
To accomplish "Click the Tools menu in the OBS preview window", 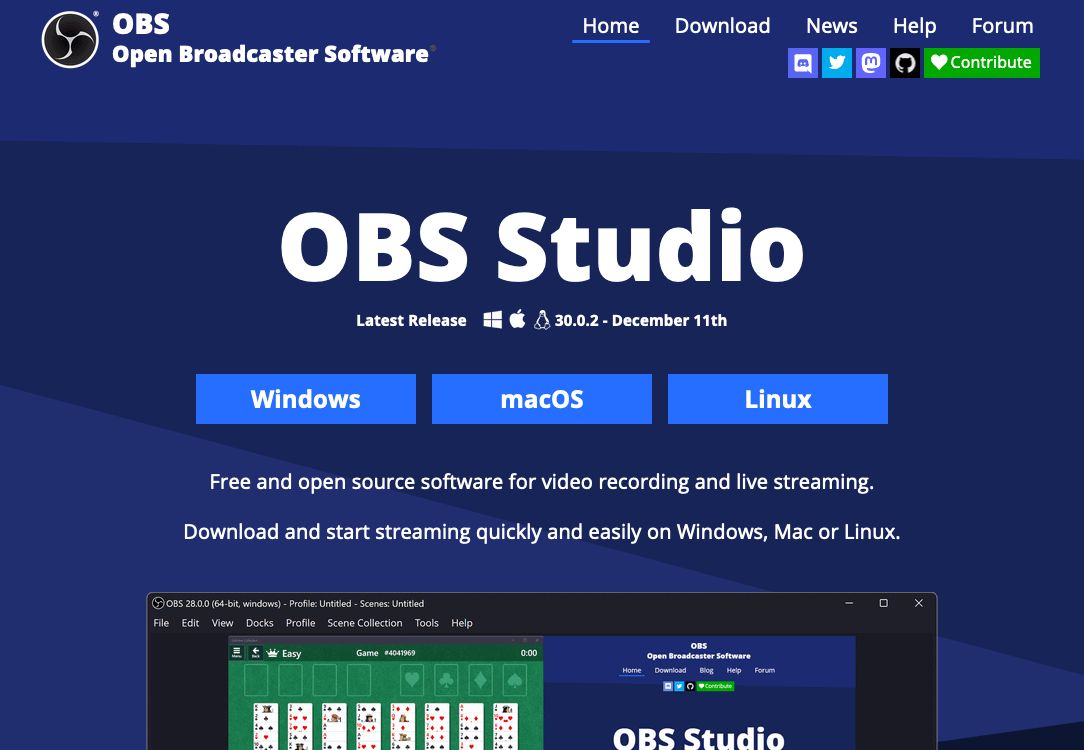I will [427, 623].
